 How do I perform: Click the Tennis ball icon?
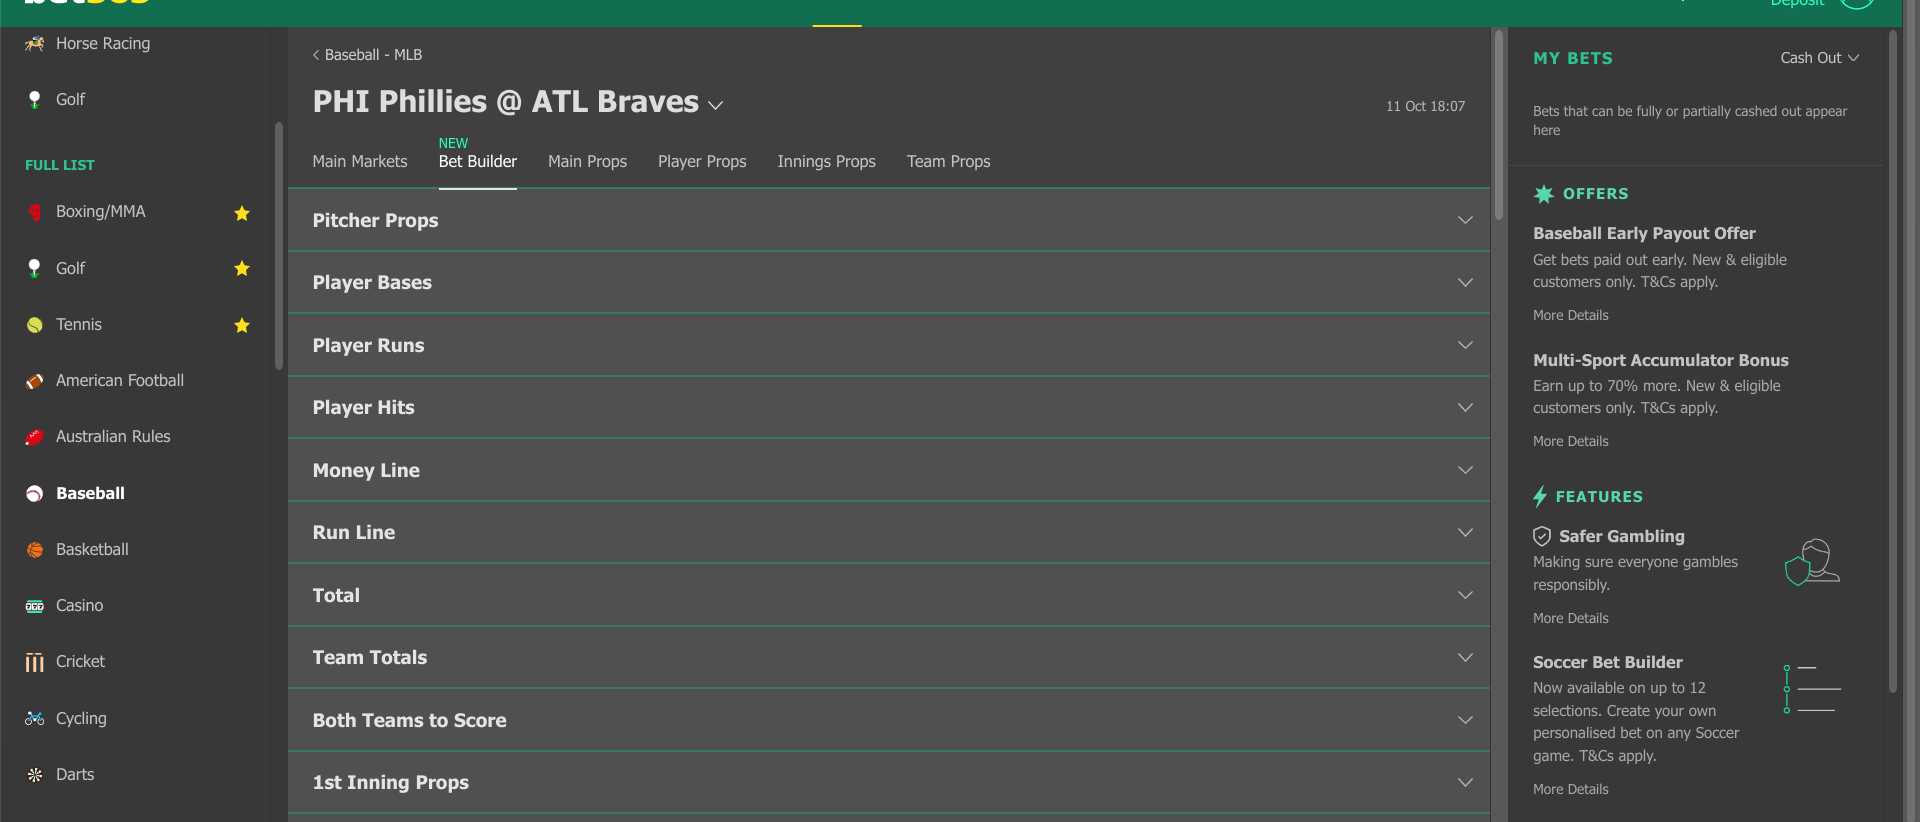tap(35, 325)
